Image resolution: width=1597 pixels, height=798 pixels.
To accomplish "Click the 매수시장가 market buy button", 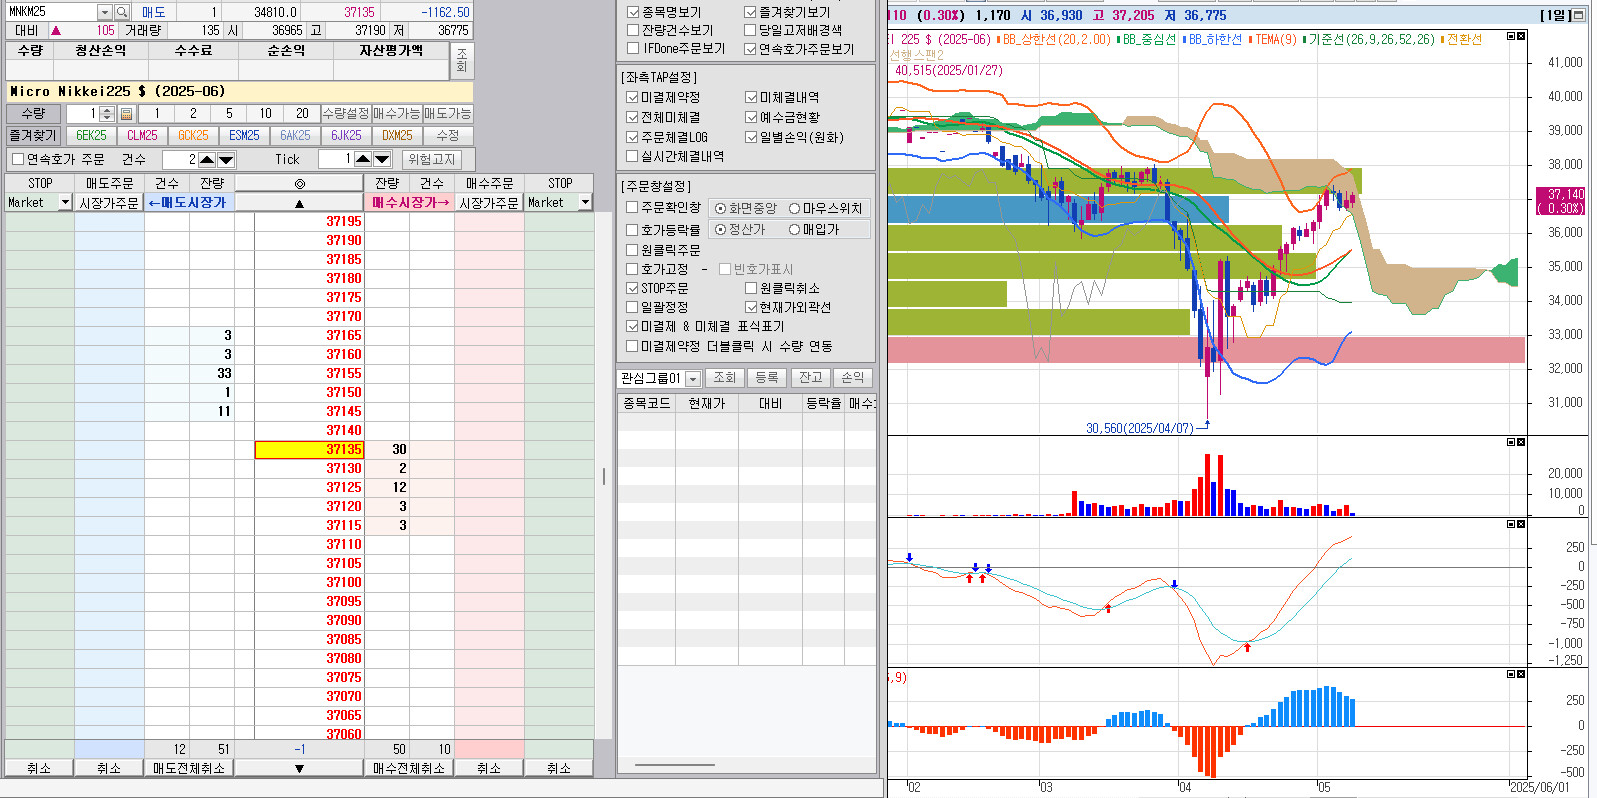I will (410, 203).
